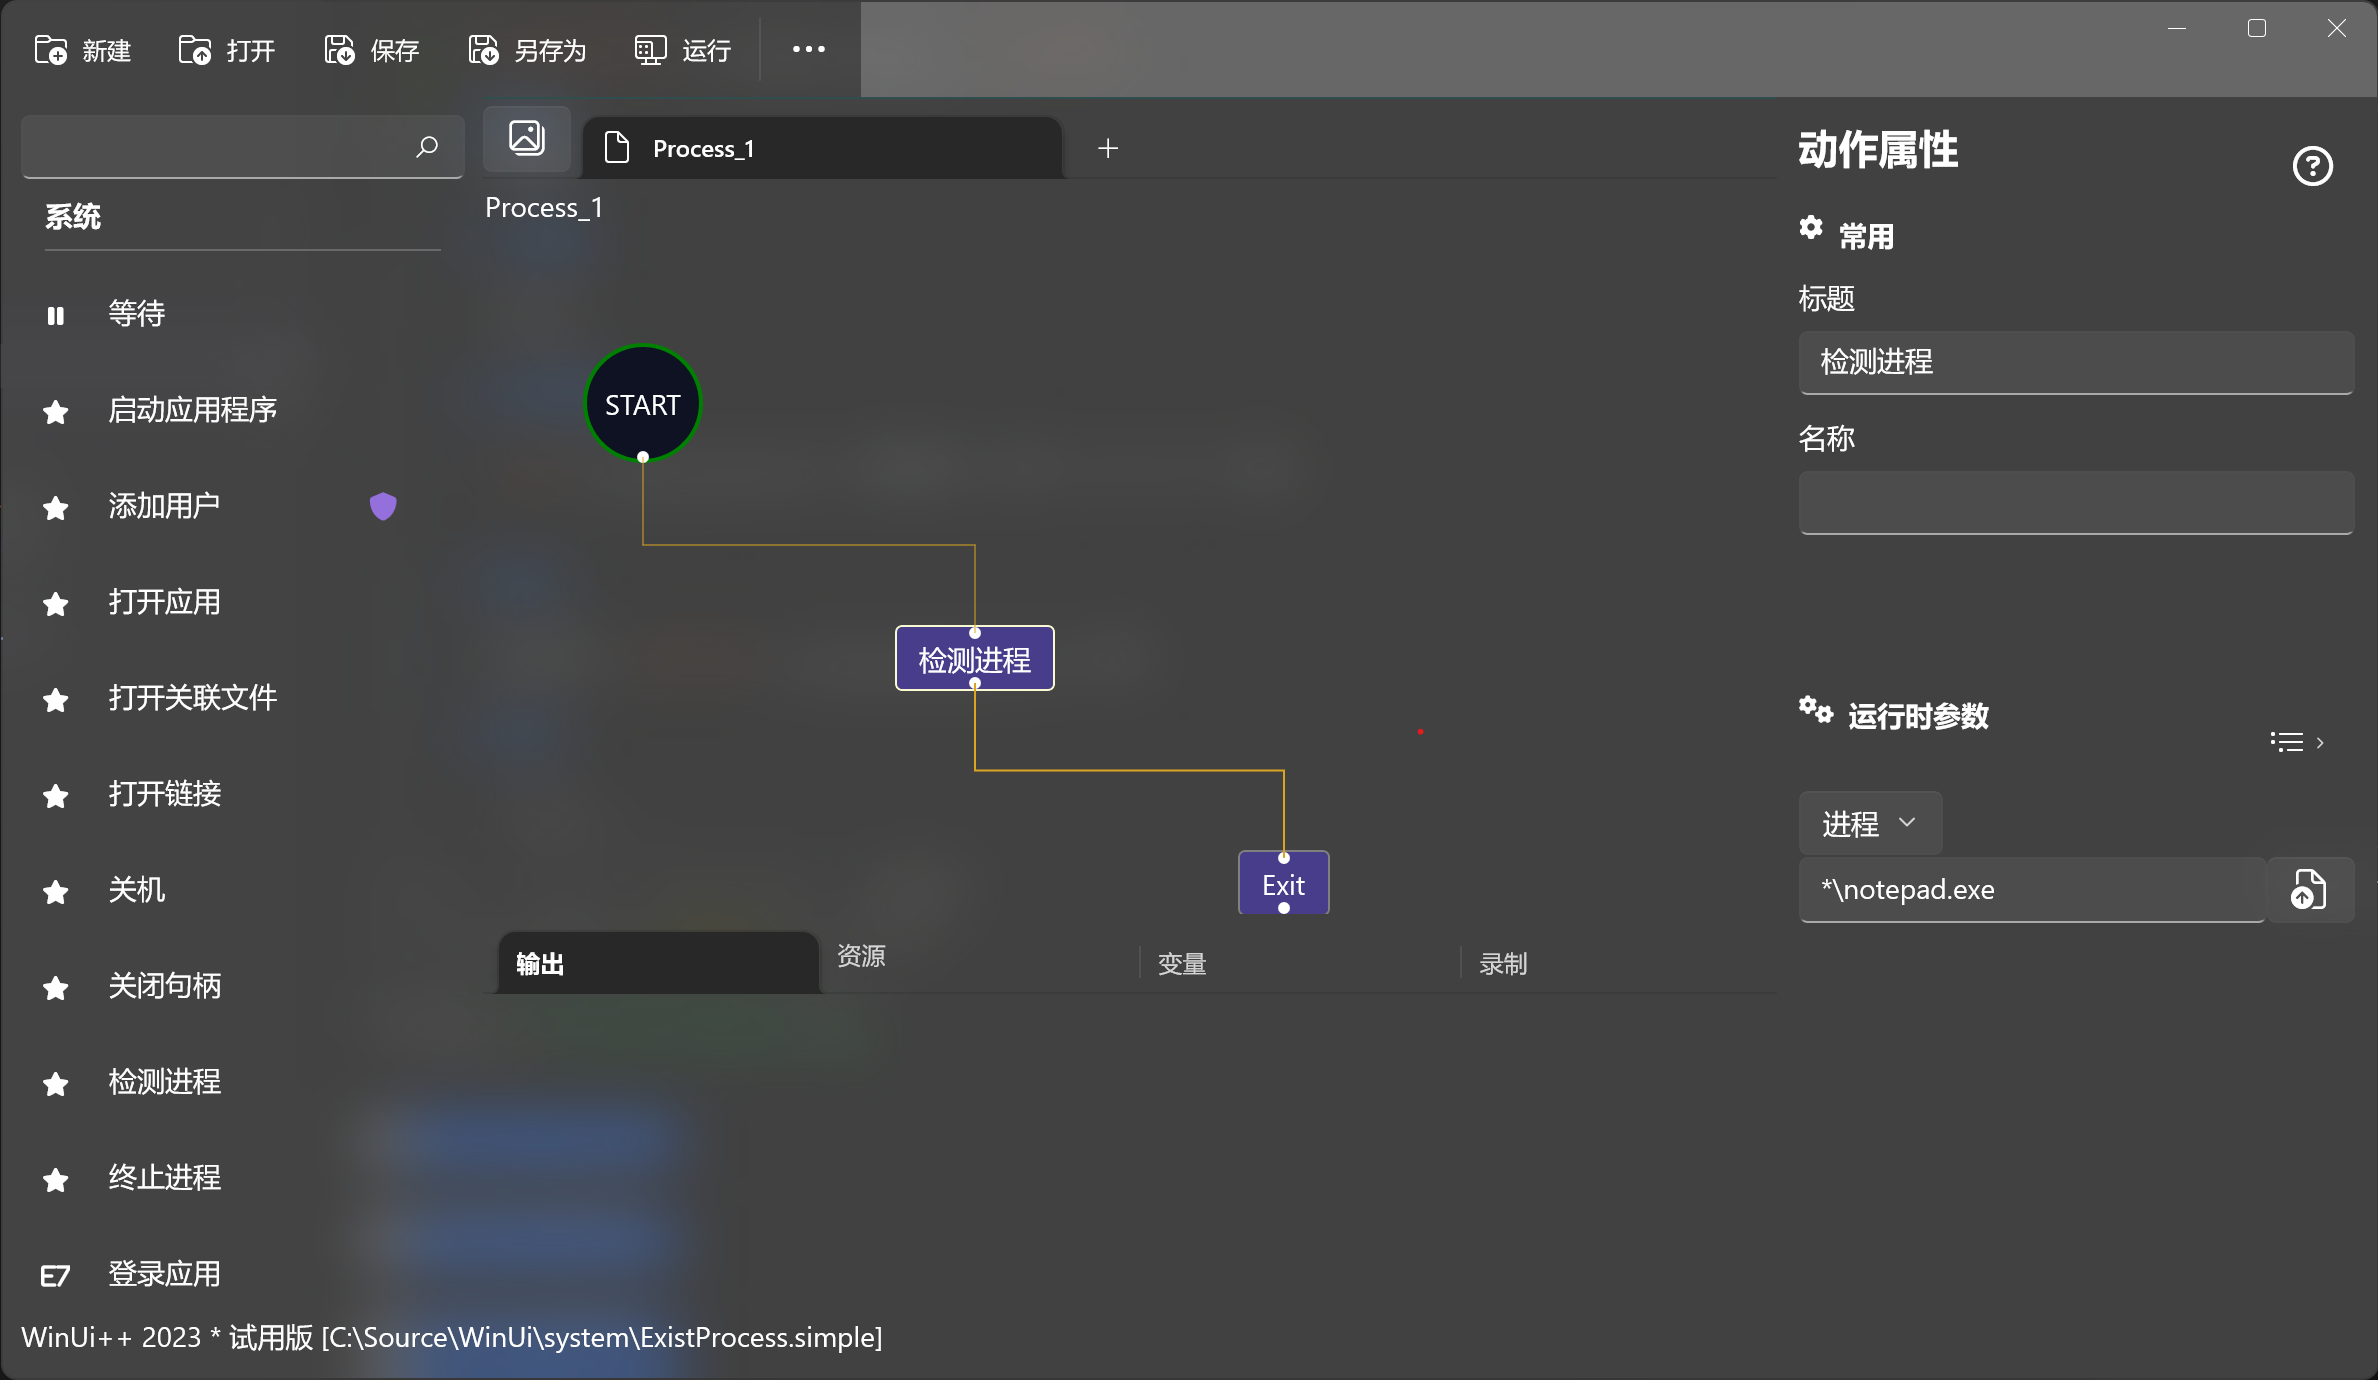Click the 名称 input field
This screenshot has height=1380, width=2378.
point(2075,503)
